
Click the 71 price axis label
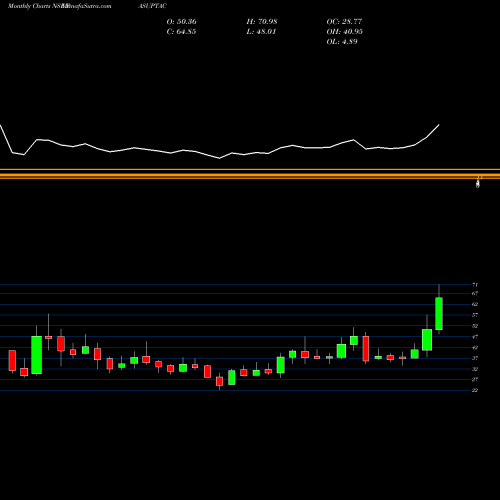click(x=475, y=285)
